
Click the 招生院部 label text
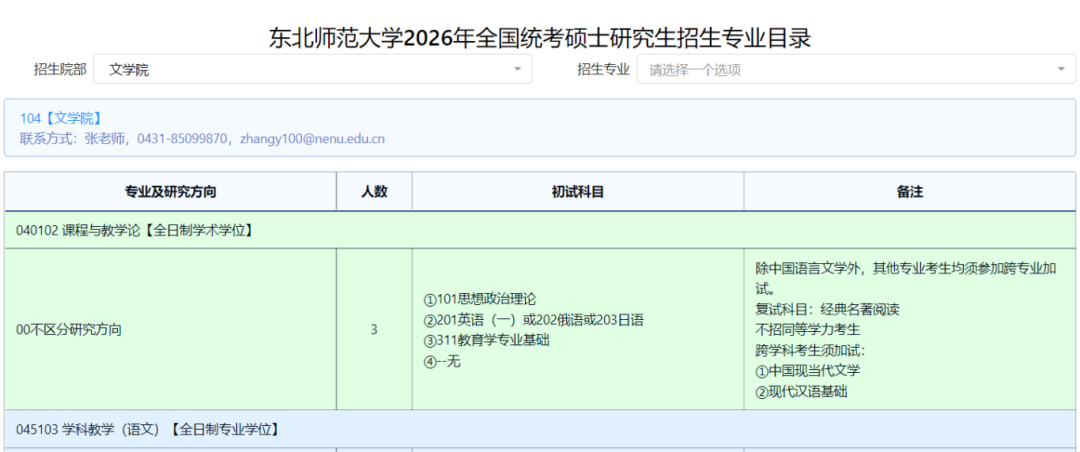point(61,70)
